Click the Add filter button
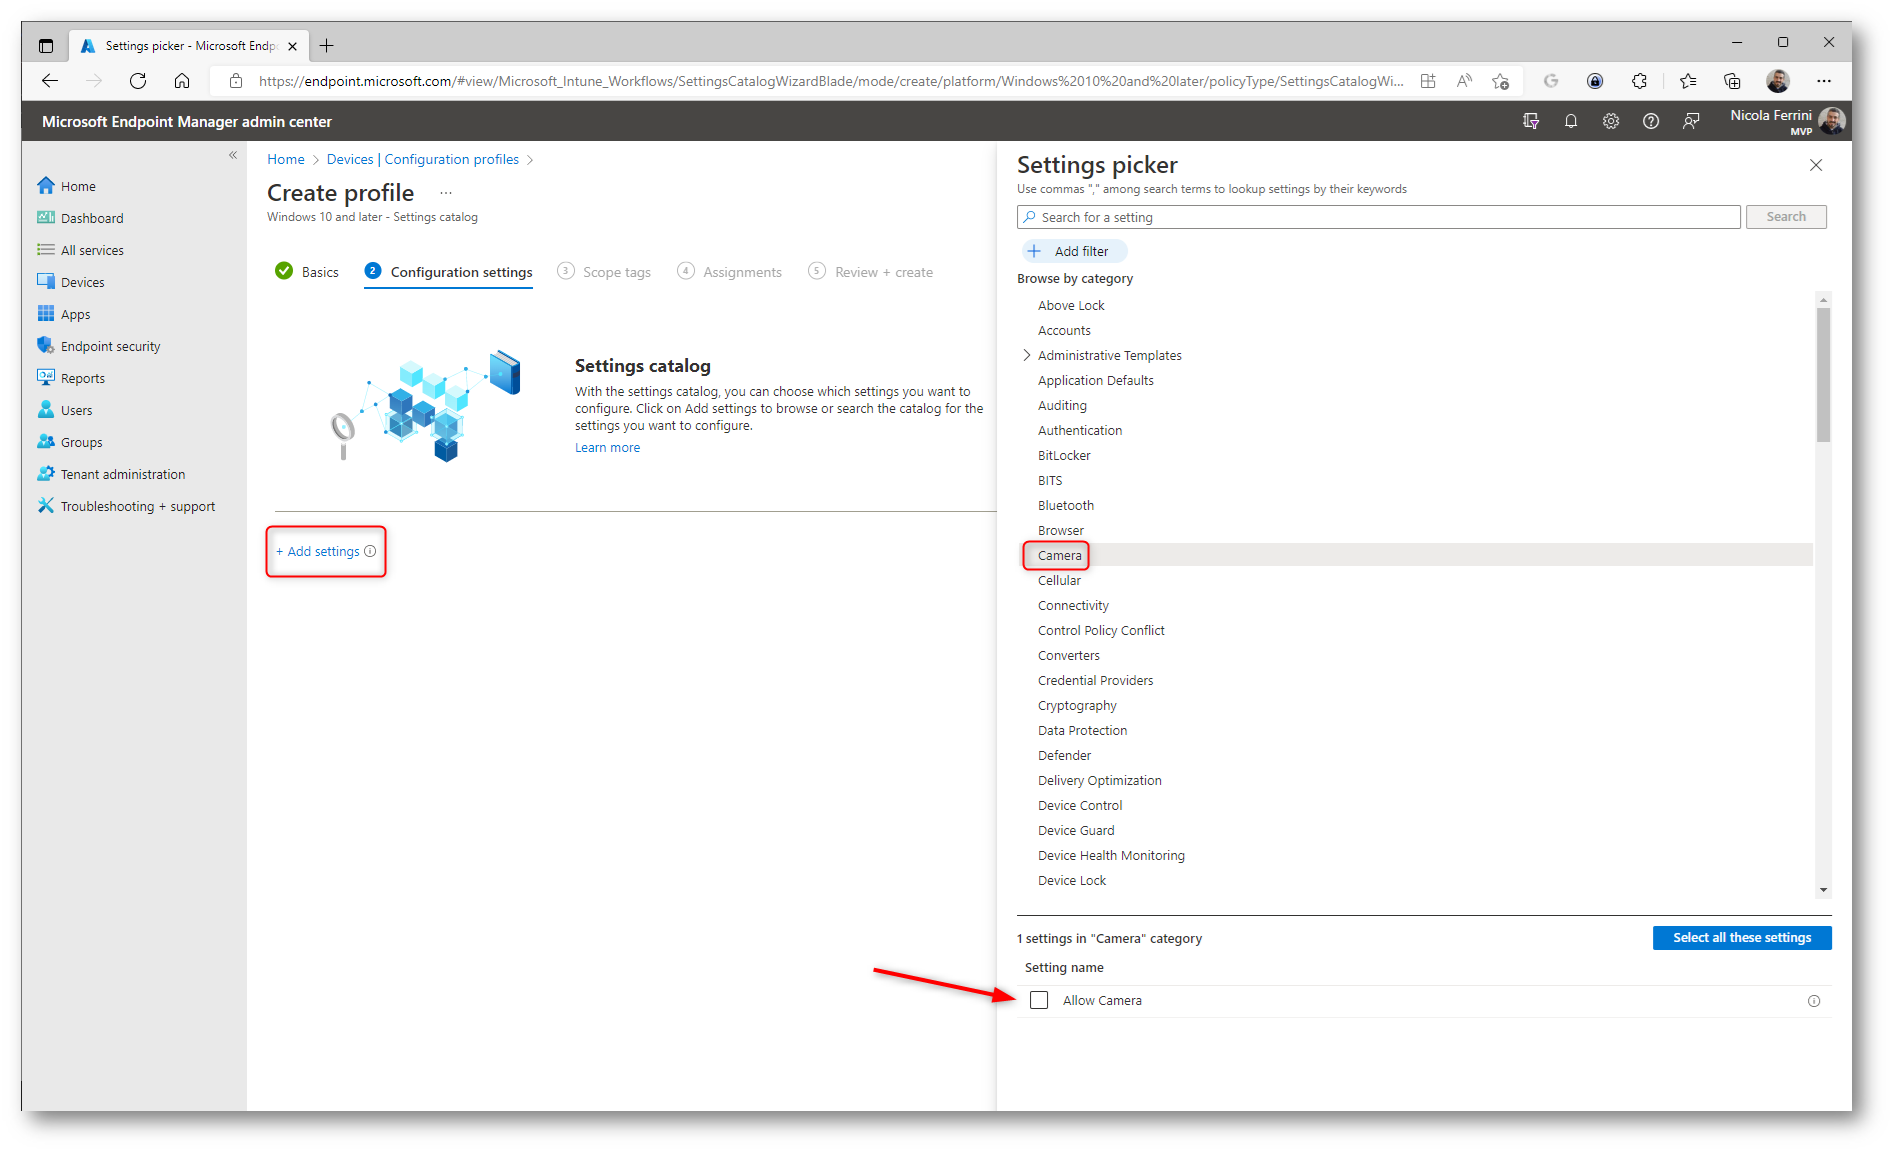1894x1153 pixels. (1074, 251)
